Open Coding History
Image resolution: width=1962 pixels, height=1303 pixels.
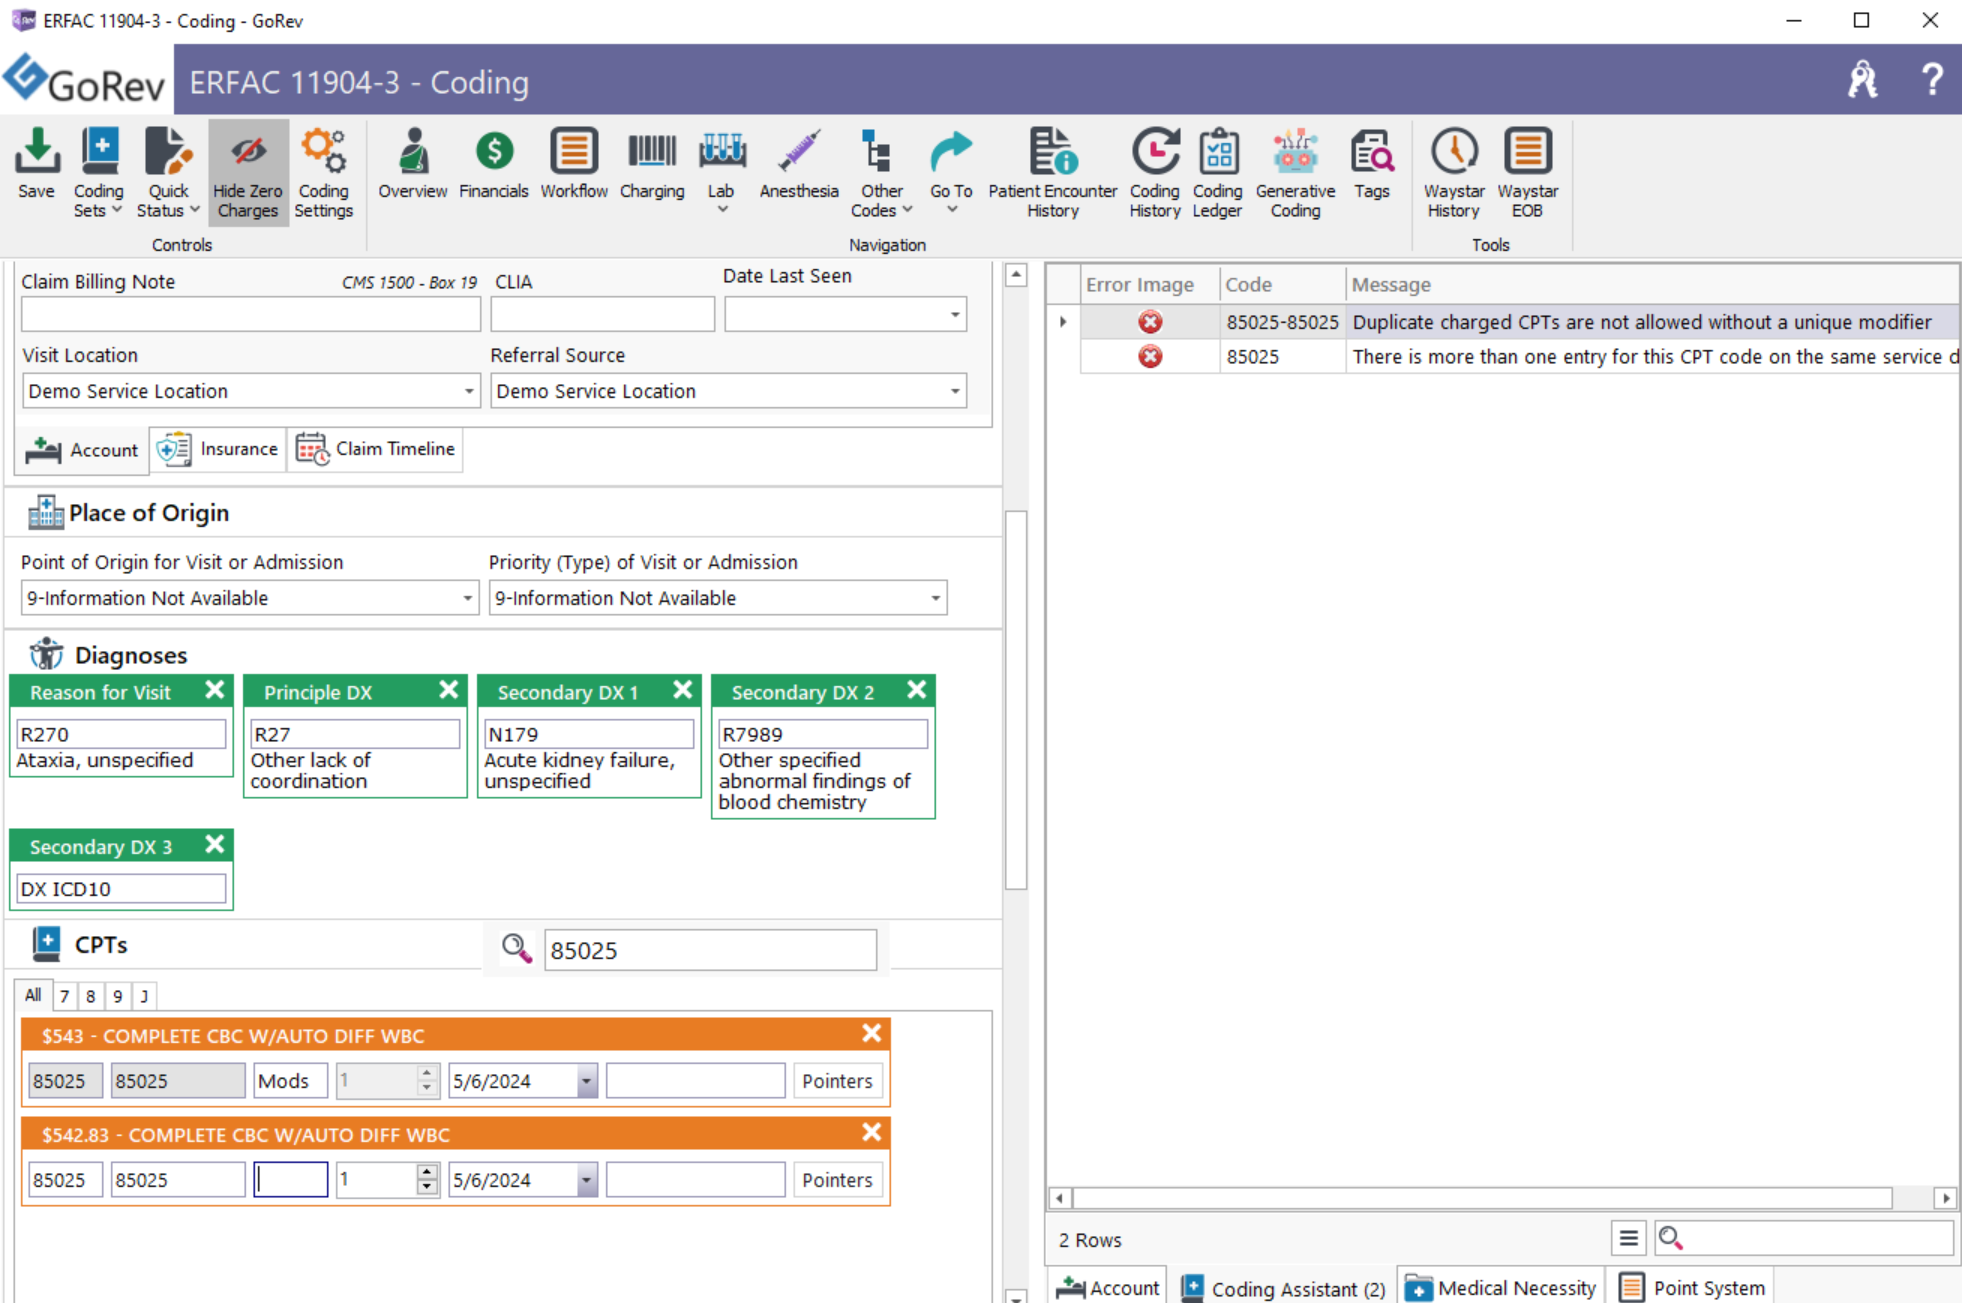coord(1154,173)
